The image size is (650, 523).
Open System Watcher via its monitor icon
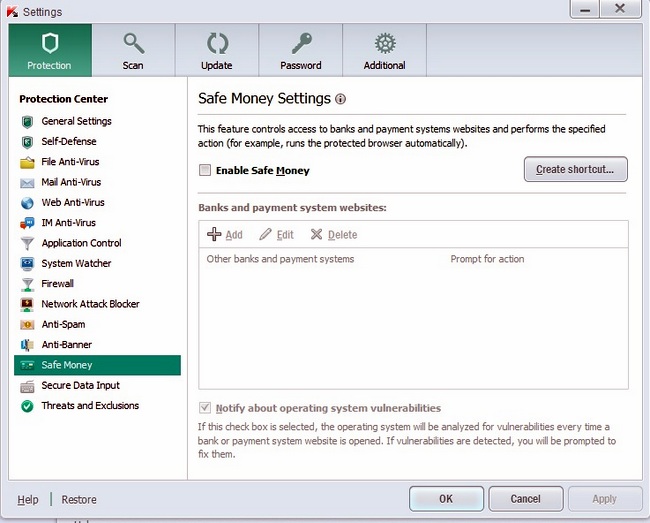[27, 264]
